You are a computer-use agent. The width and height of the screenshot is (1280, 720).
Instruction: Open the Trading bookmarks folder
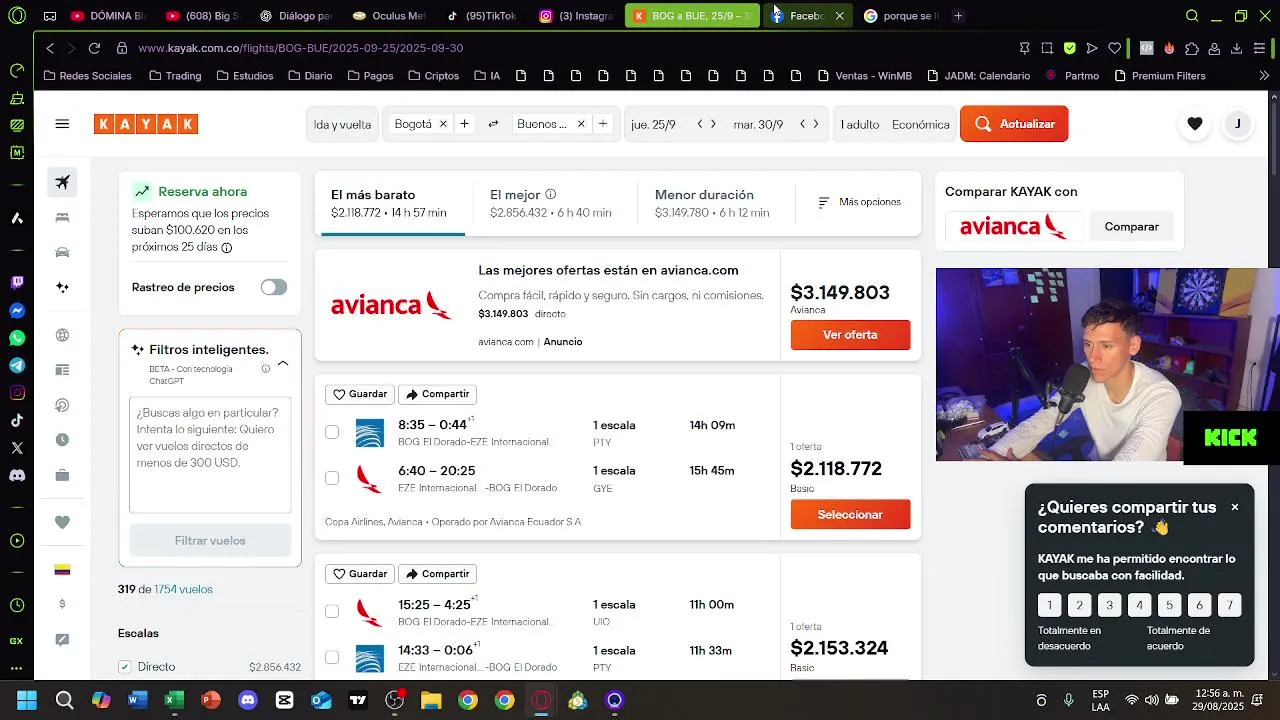pyautogui.click(x=174, y=76)
